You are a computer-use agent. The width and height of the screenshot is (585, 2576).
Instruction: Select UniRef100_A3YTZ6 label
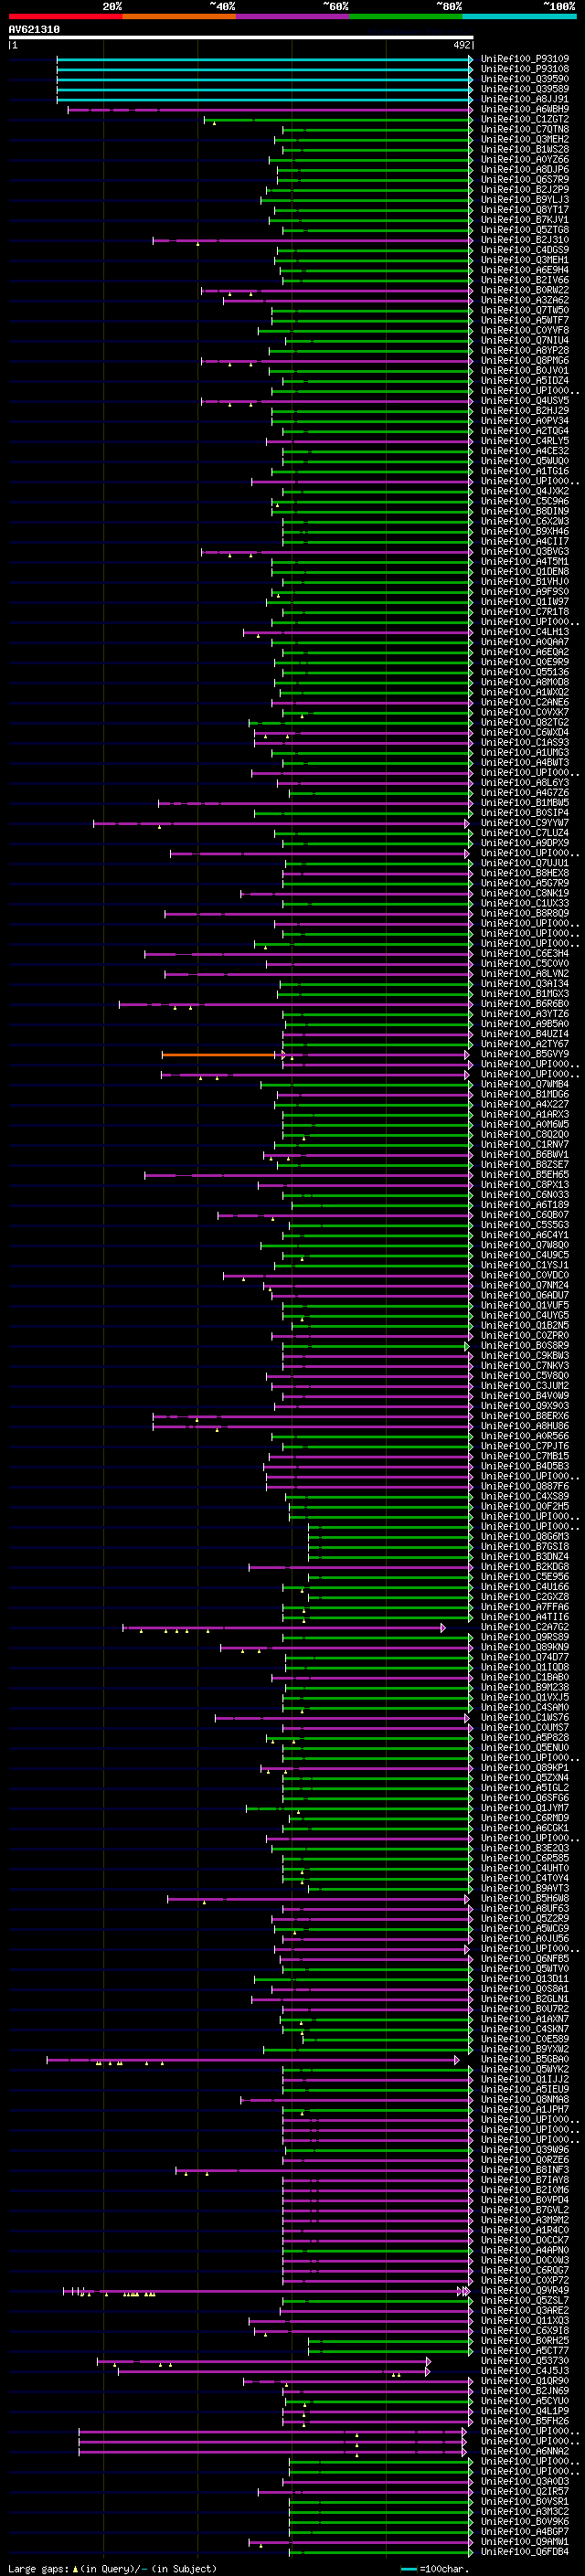click(525, 1014)
